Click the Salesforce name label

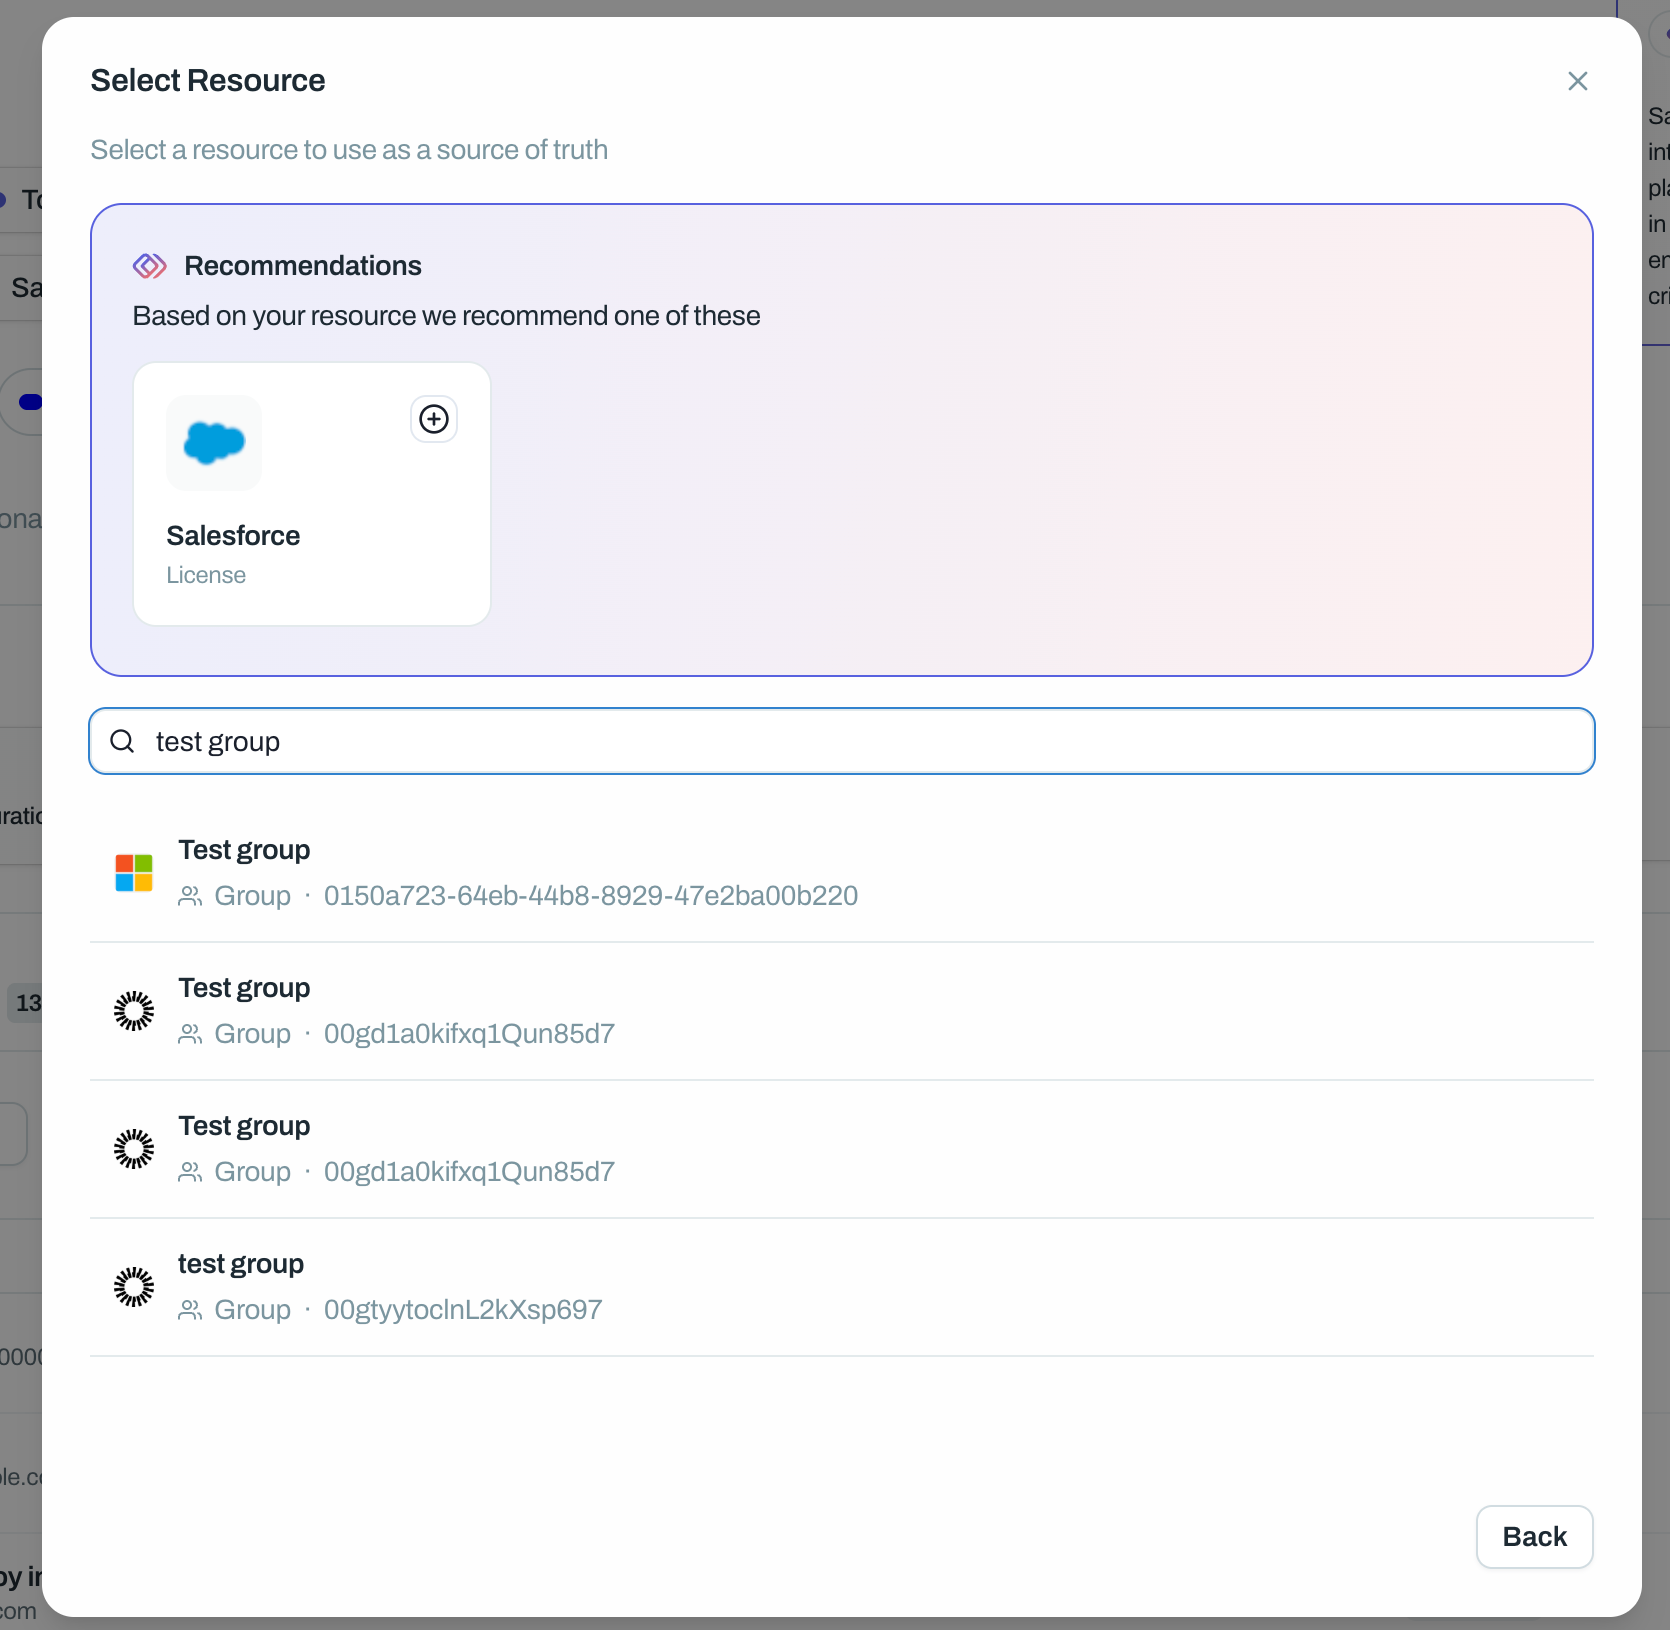coord(233,536)
